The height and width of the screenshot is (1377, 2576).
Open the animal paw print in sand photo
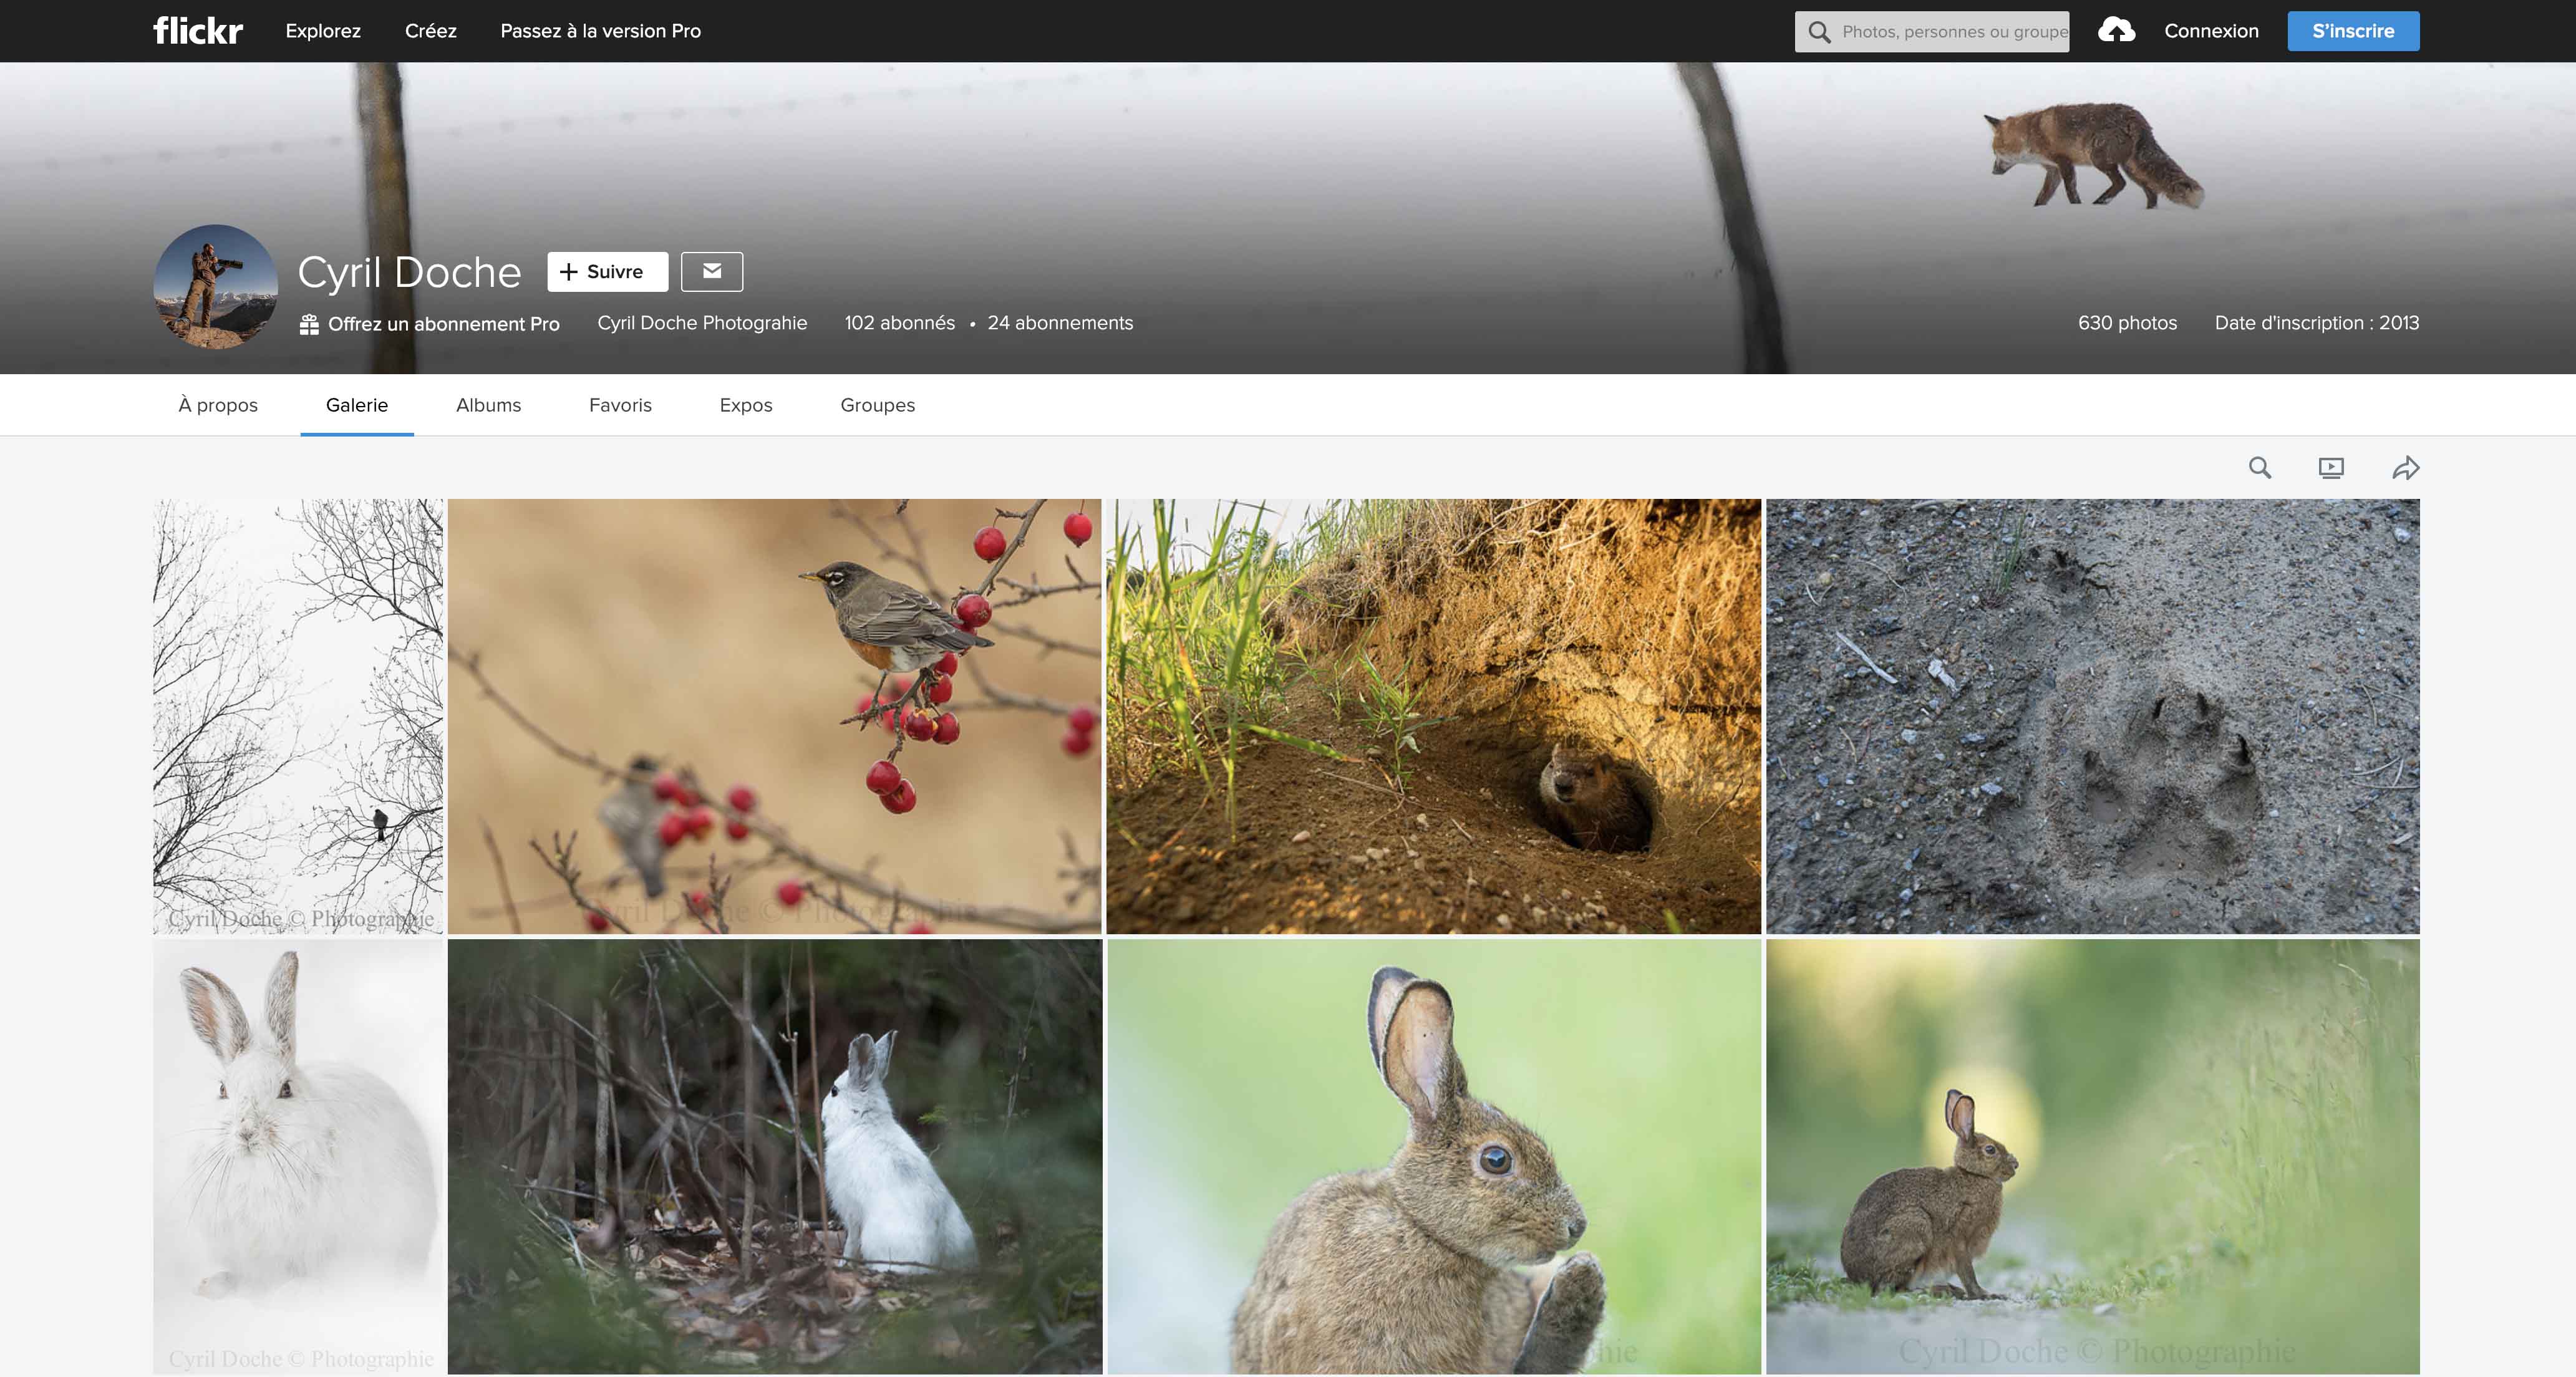coord(2092,716)
